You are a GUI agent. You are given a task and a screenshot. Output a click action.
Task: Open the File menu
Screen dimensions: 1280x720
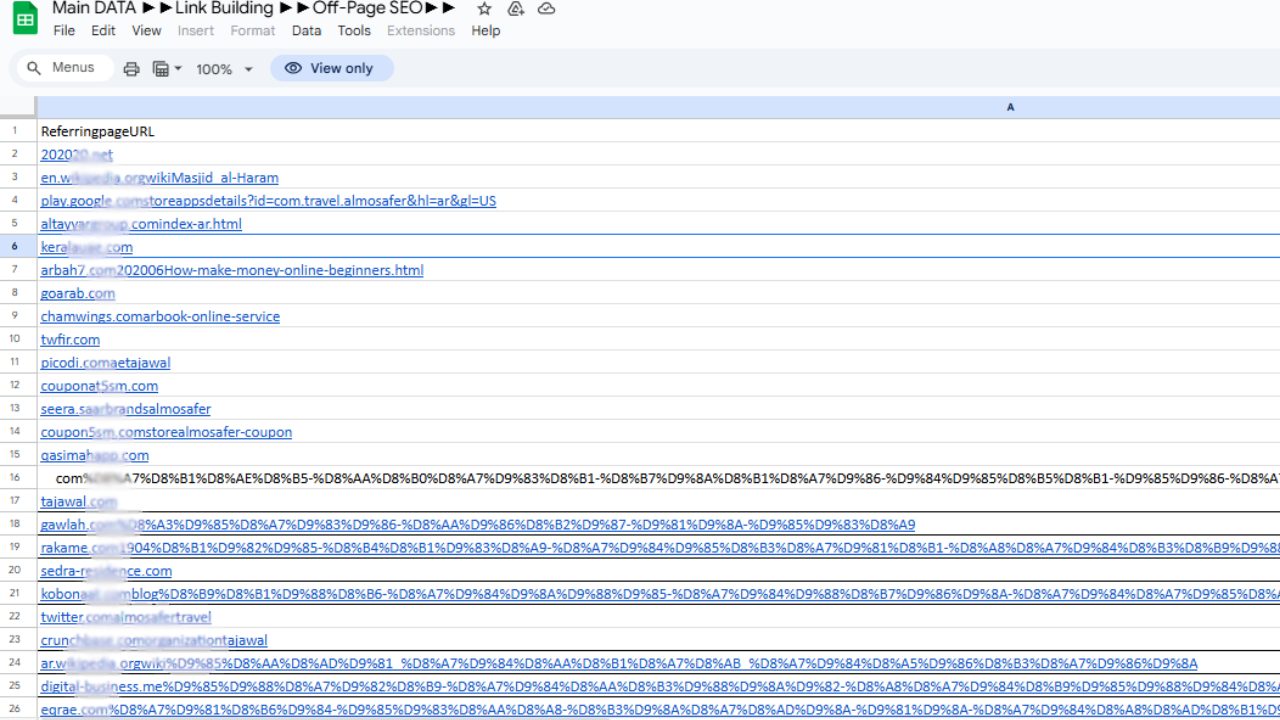(x=64, y=31)
